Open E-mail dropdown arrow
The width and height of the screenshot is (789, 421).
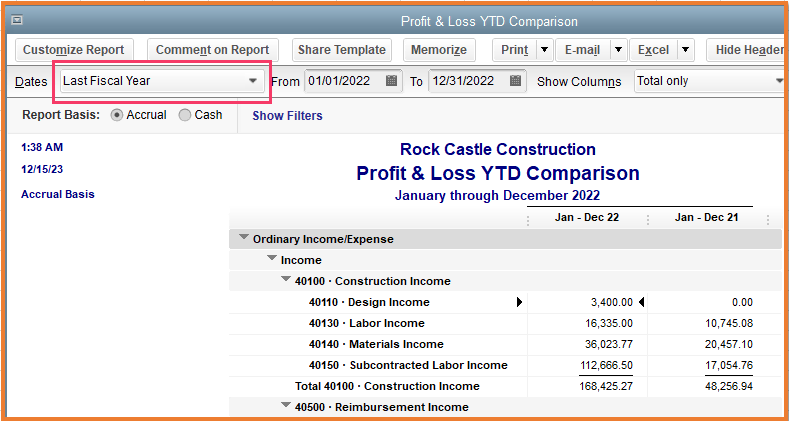tap(618, 50)
